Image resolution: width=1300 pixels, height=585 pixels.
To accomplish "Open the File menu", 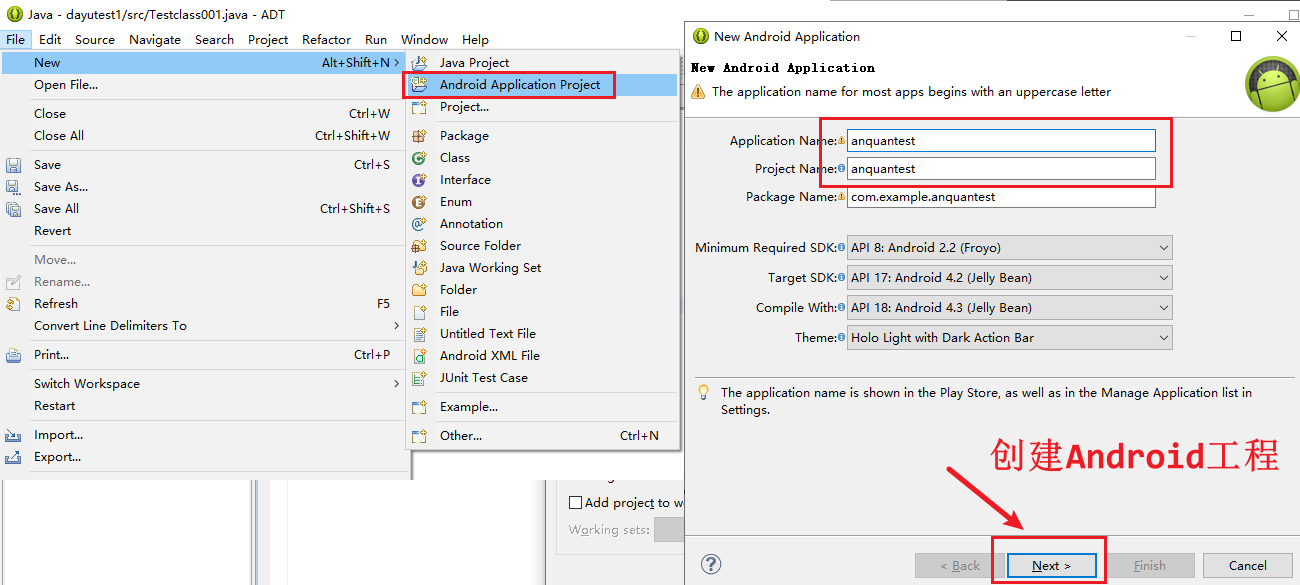I will tap(16, 40).
